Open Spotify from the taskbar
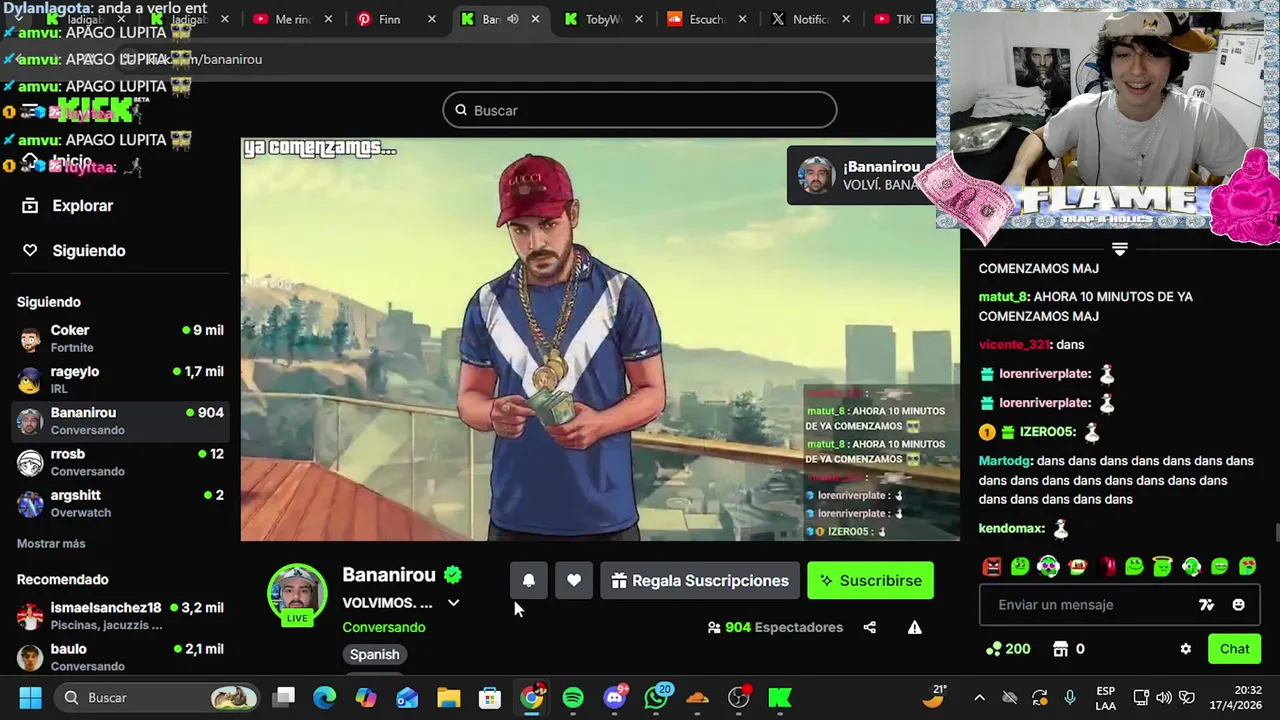Viewport: 1280px width, 720px height. 573,698
